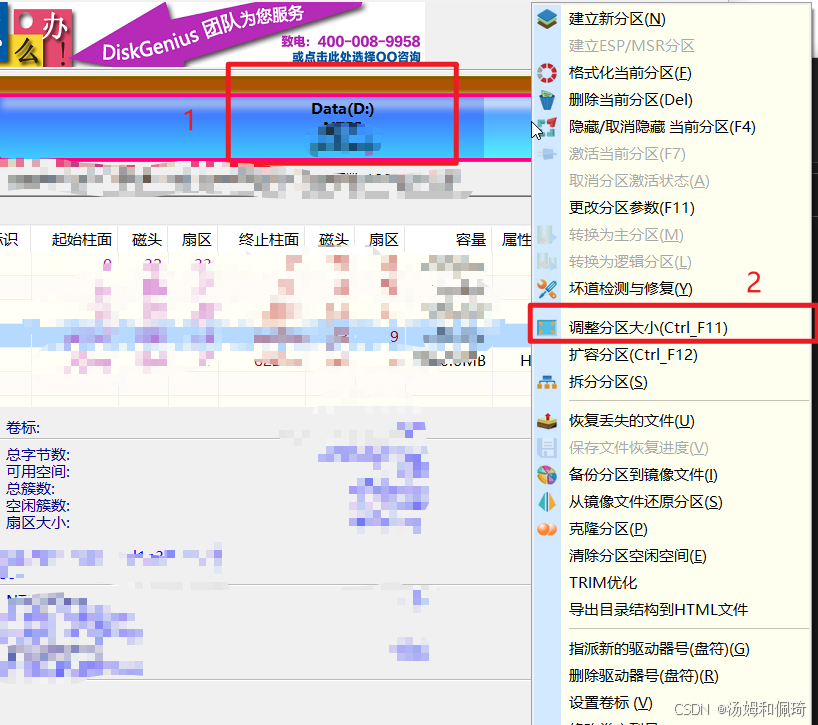818x725 pixels.
Task: Select 拆分分区(S) menu entry
Action: tap(608, 382)
